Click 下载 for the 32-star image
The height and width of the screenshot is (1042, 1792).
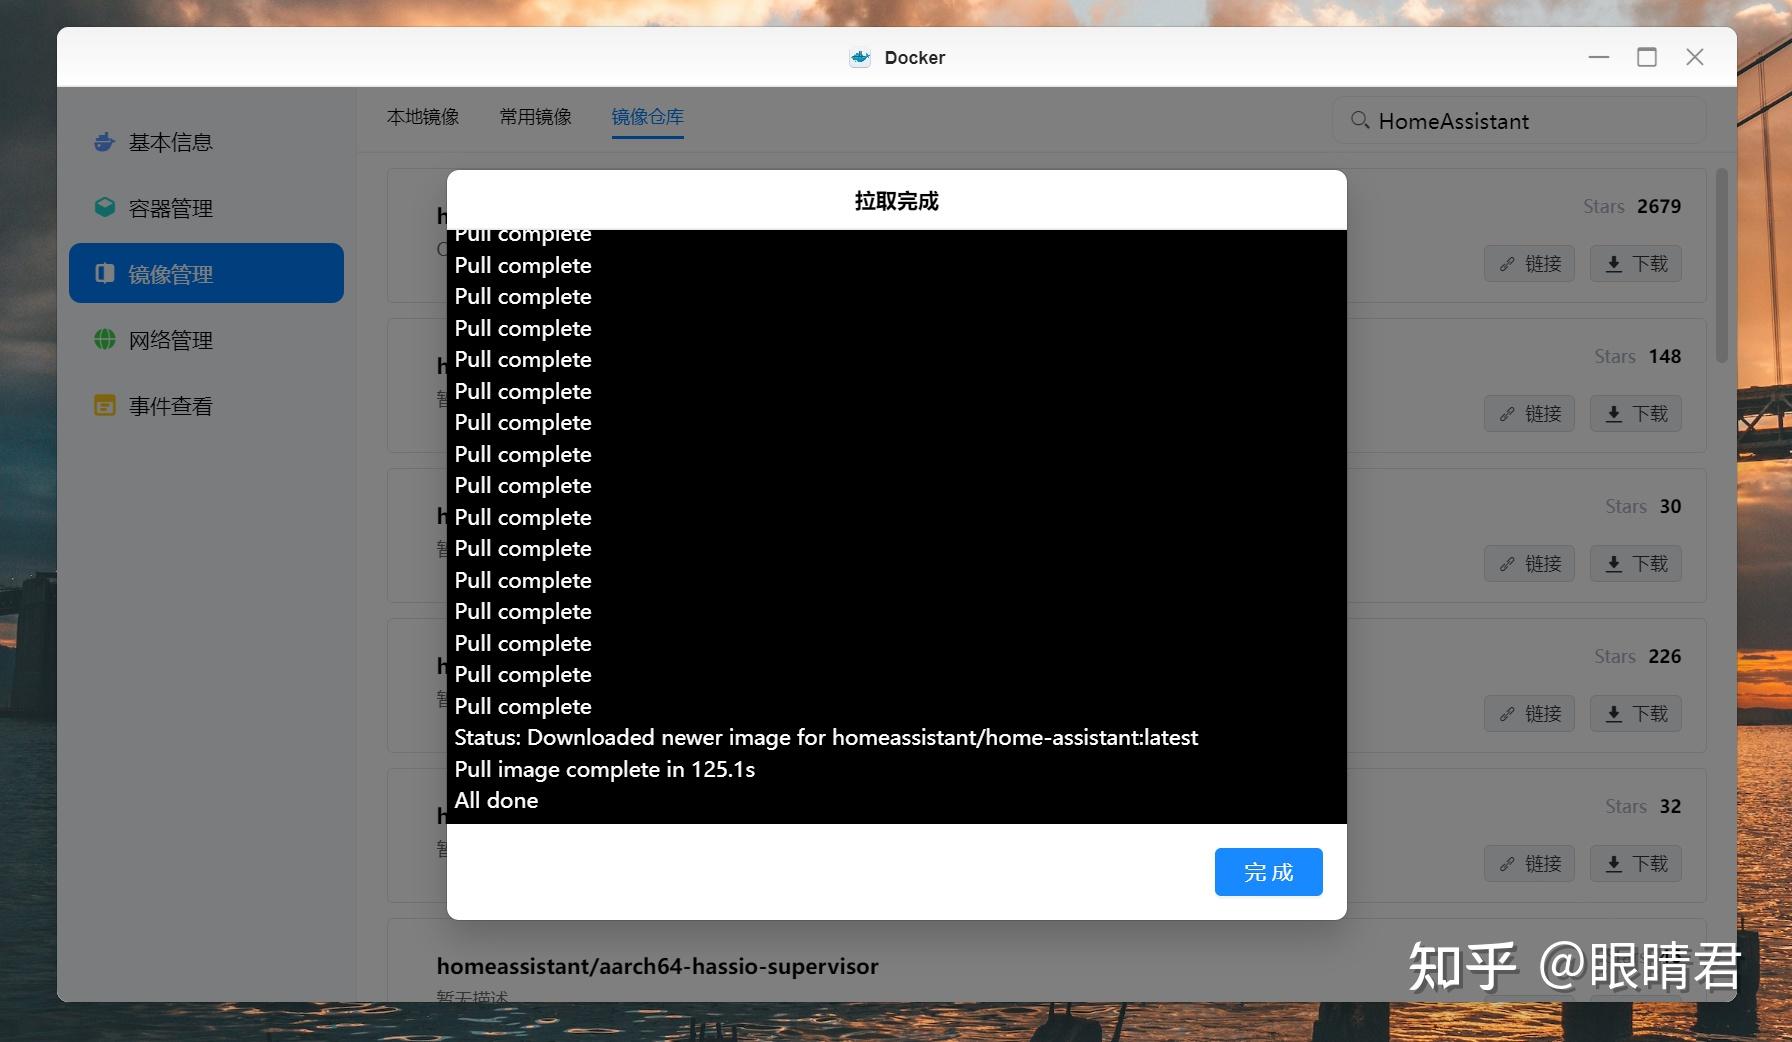(x=1635, y=863)
